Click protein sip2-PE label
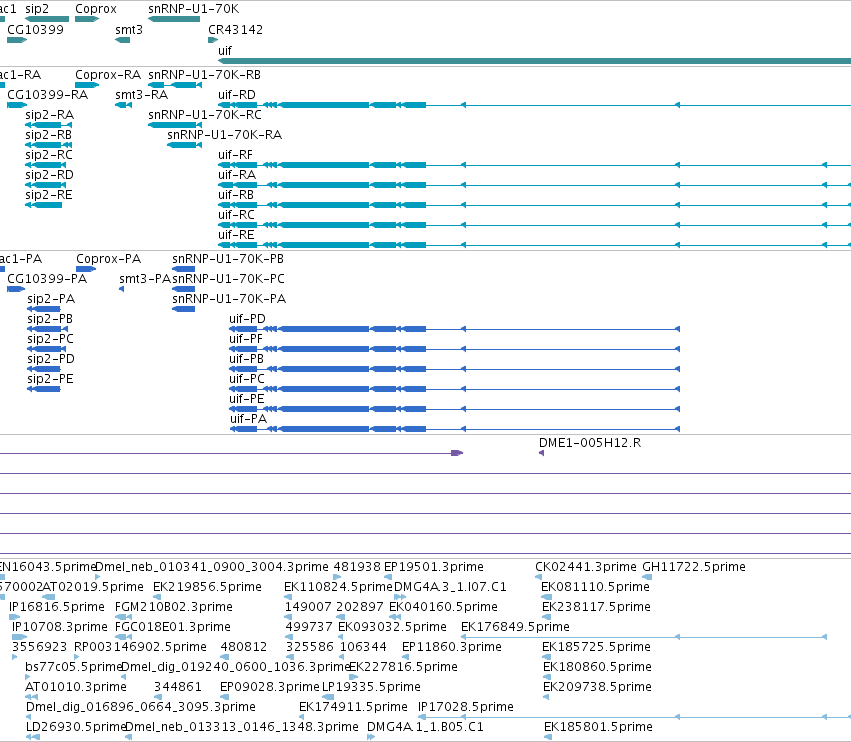Image resolution: width=851 pixels, height=742 pixels. pos(50,379)
